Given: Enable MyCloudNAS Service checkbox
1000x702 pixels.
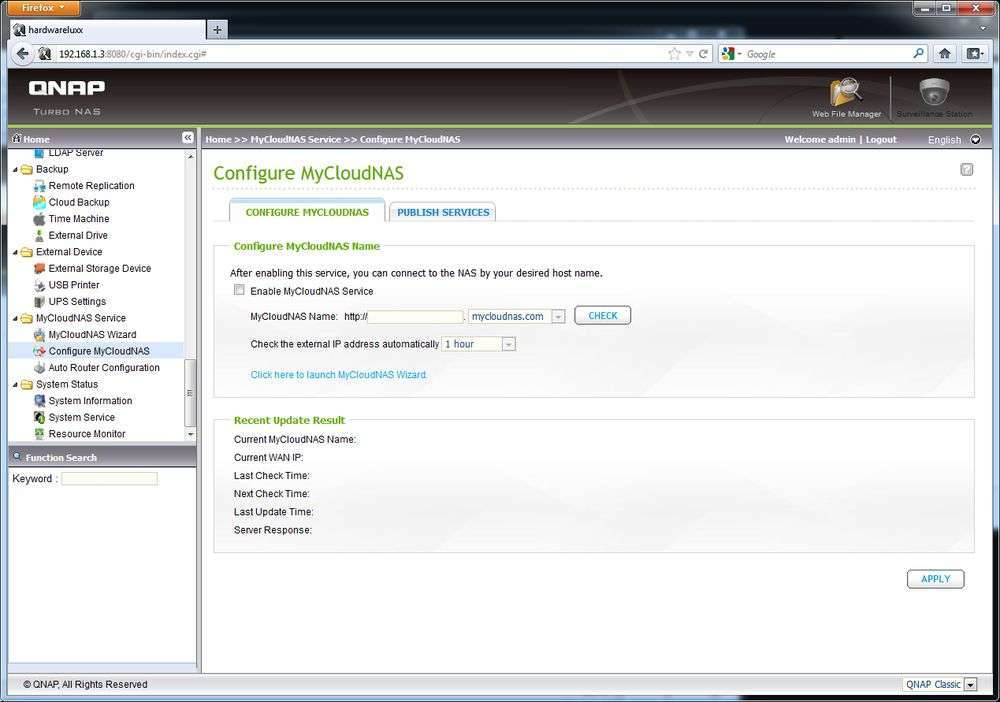Looking at the screenshot, I should click(x=239, y=290).
